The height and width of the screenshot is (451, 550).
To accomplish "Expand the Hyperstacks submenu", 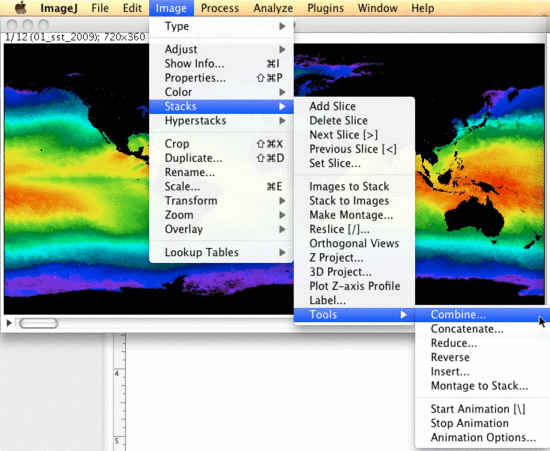I will click(221, 121).
